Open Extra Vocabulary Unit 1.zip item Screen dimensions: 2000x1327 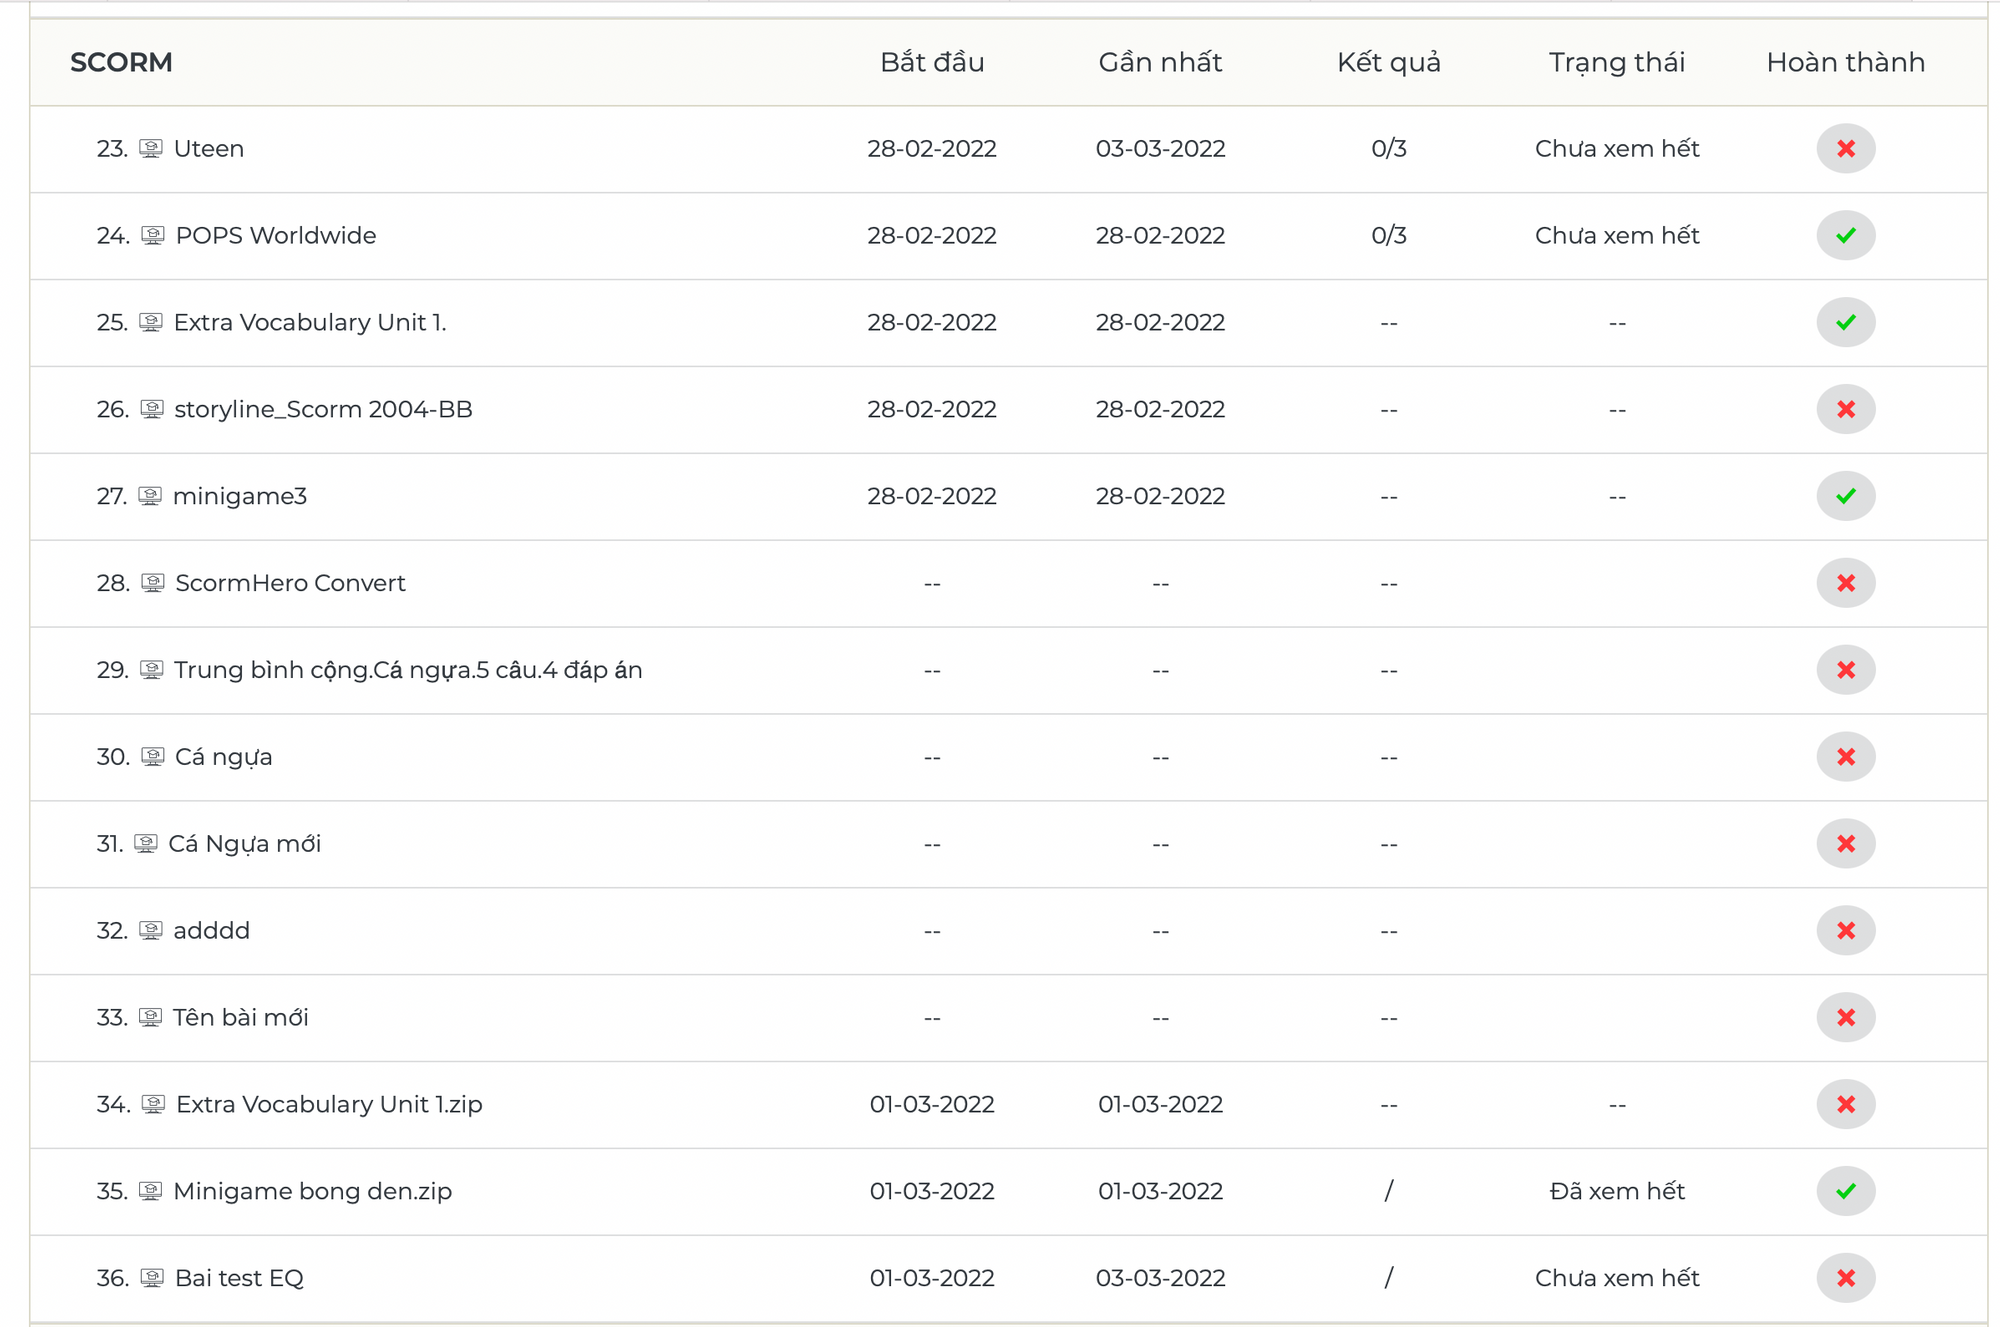tap(329, 1105)
